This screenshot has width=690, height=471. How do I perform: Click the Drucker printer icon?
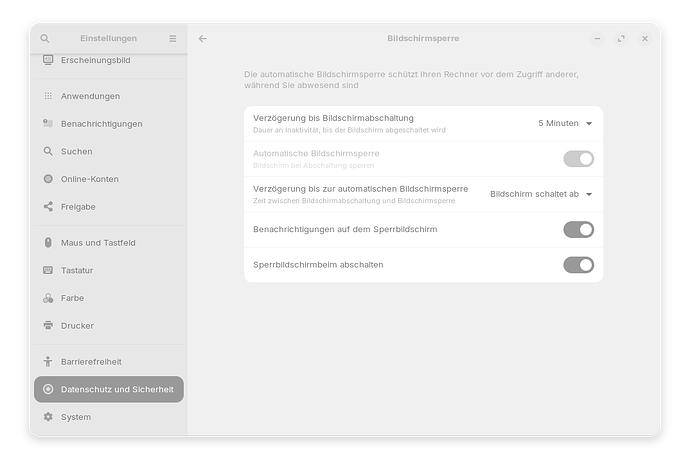click(48, 325)
